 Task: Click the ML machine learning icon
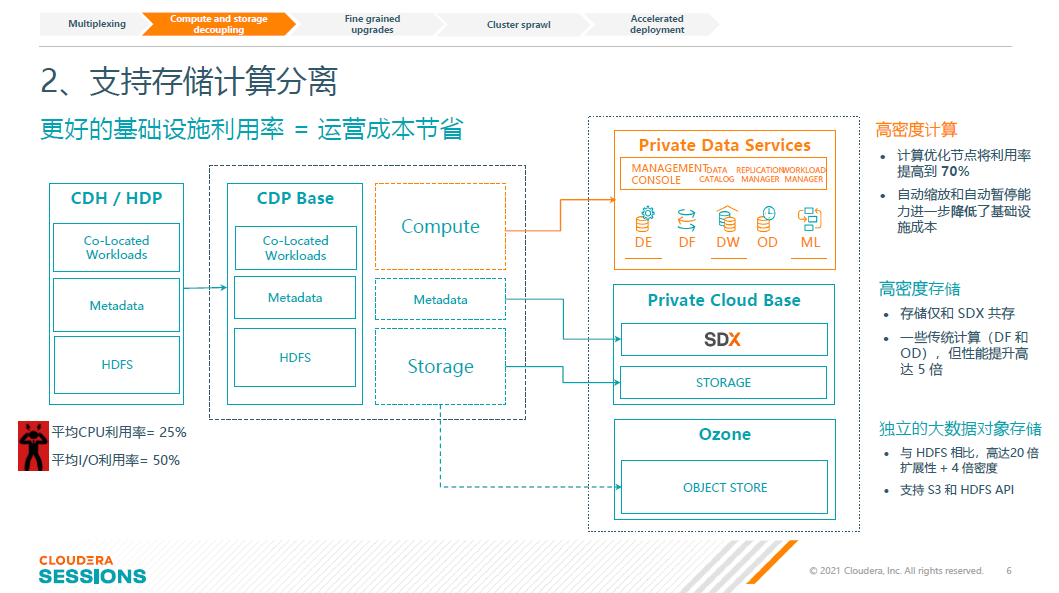coord(810,220)
